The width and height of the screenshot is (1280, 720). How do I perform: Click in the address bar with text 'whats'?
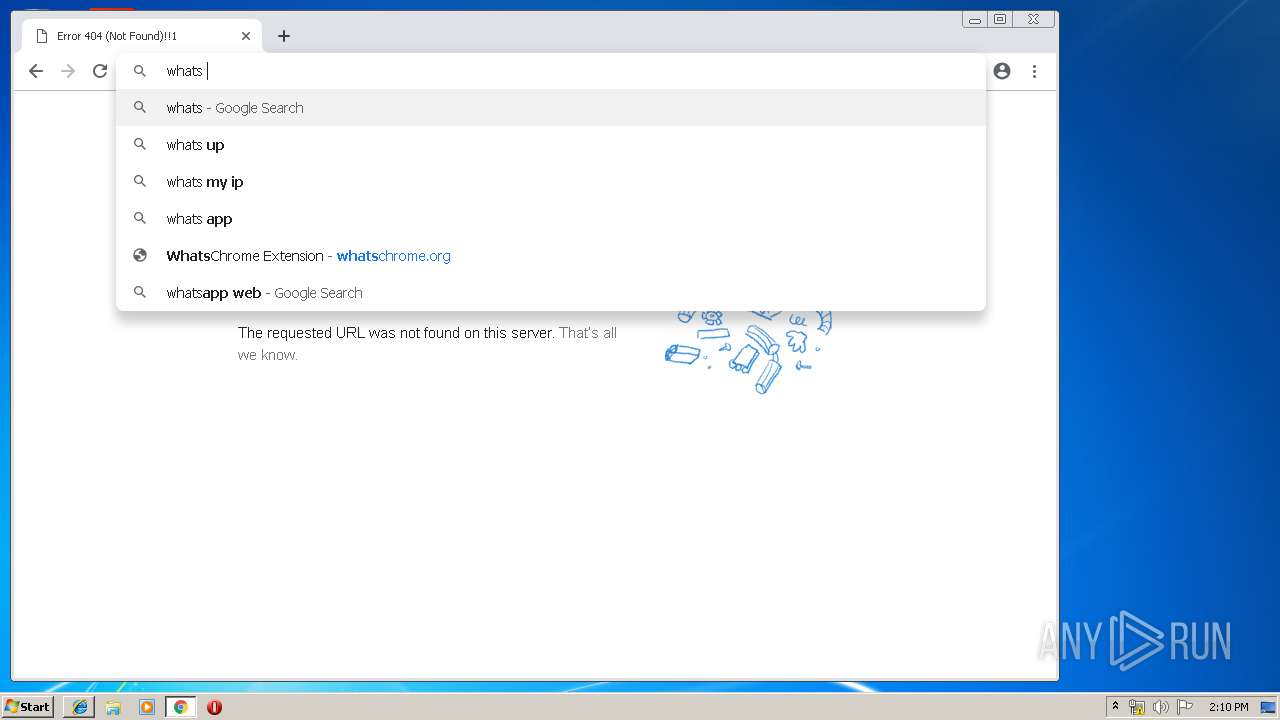(550, 71)
